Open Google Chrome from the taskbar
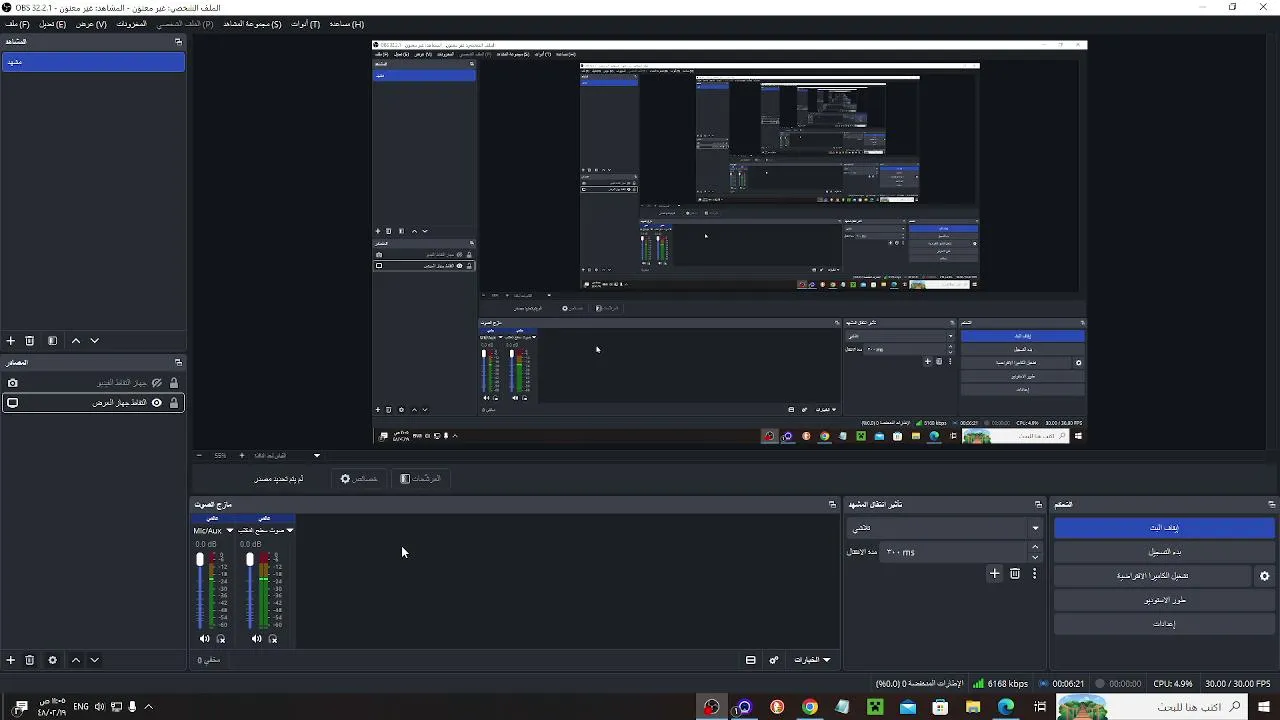The height and width of the screenshot is (720, 1280). pos(809,707)
